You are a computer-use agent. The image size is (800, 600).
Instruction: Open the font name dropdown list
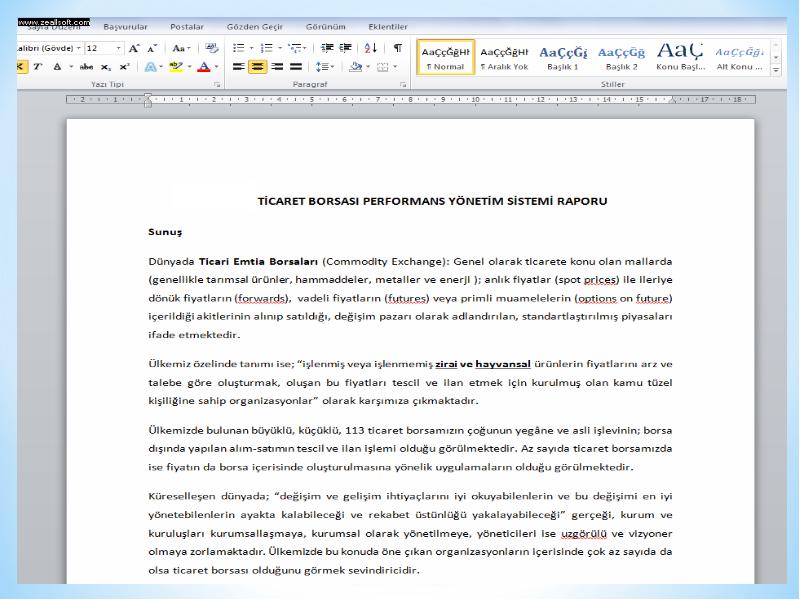tap(79, 48)
